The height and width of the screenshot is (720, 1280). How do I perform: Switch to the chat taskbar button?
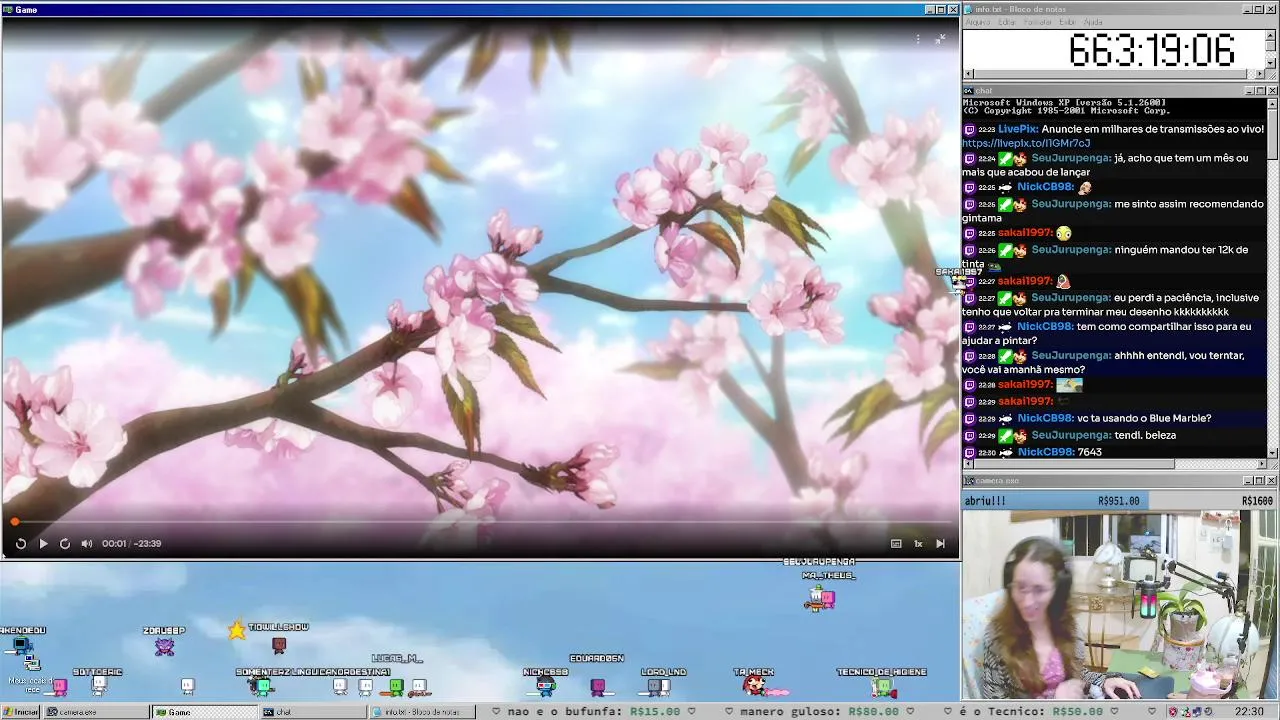[311, 712]
